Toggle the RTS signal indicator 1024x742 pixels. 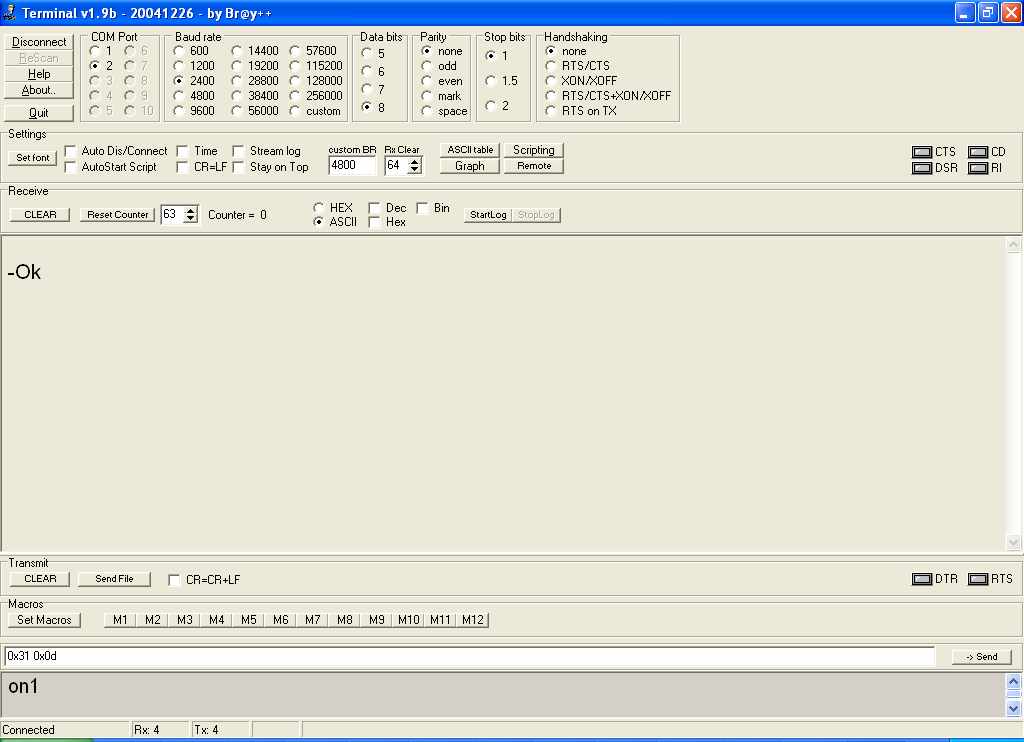(978, 579)
